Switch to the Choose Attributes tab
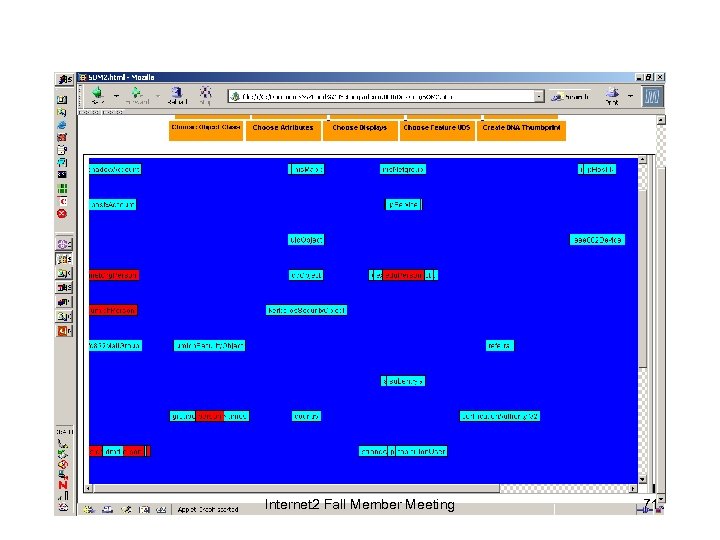Screen dimensions: 720x540 coord(283,130)
